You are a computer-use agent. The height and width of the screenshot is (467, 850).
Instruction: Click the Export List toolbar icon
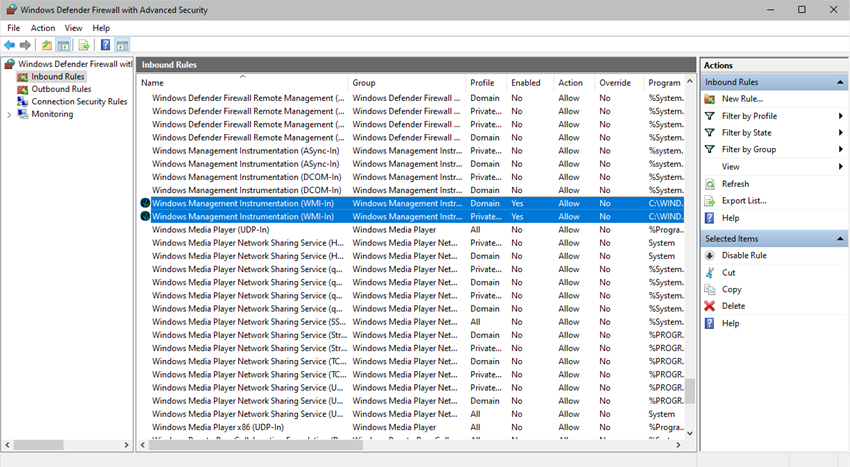(84, 45)
